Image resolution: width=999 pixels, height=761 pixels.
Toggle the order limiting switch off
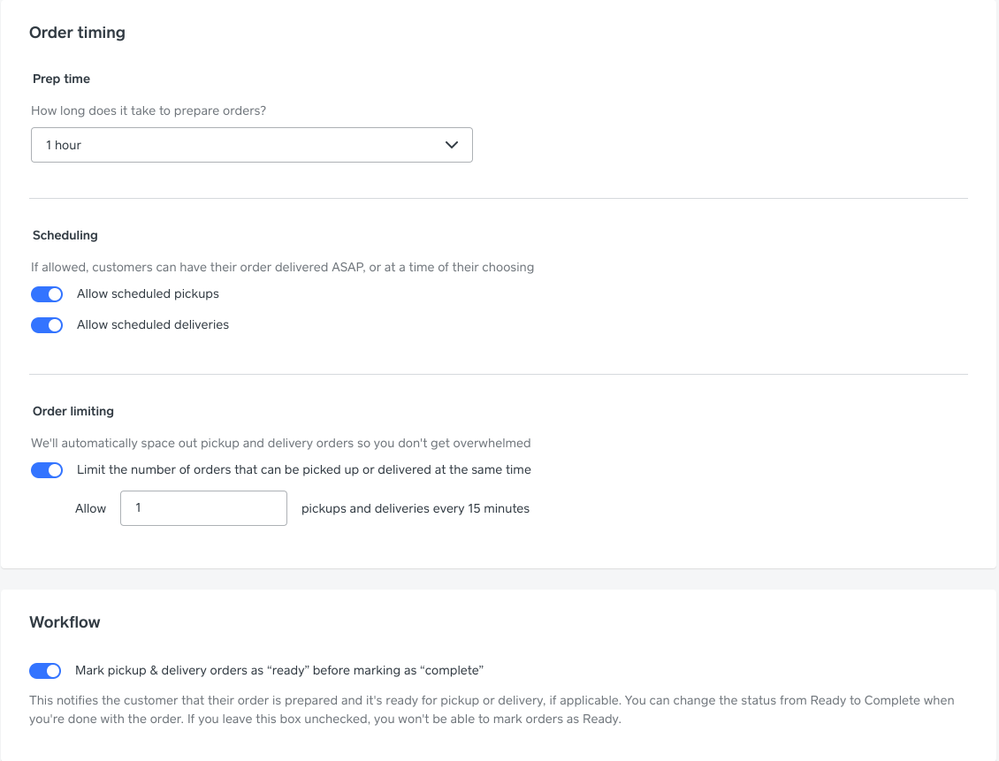click(47, 470)
